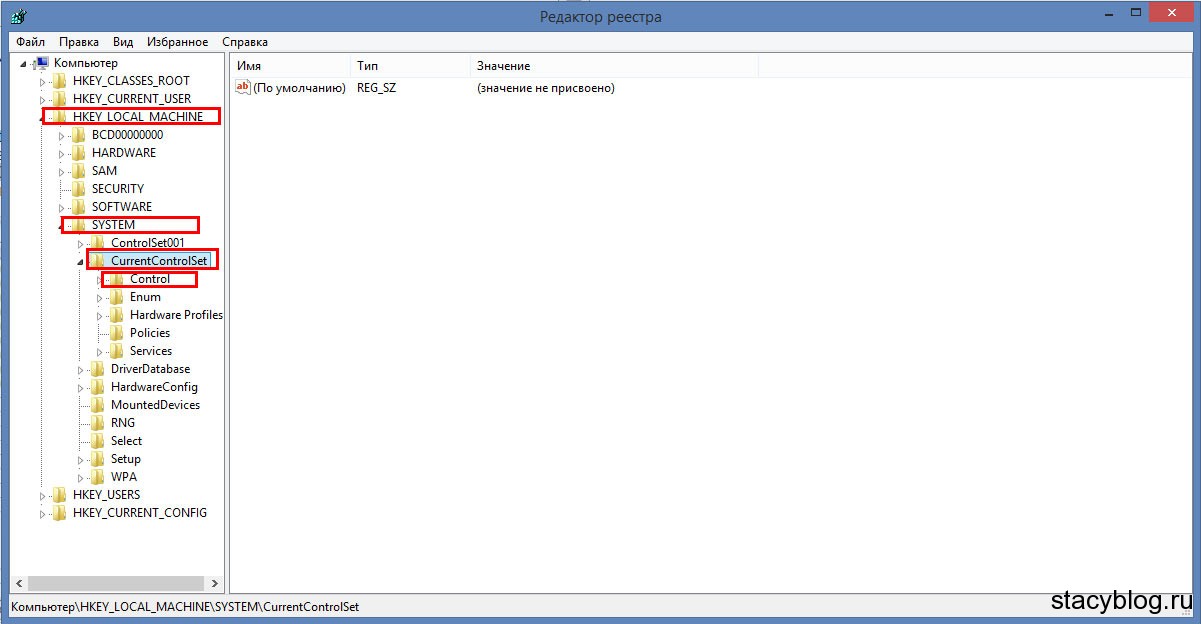The height and width of the screenshot is (624, 1201).
Task: Expand the HARDWARE node arrow
Action: click(61, 153)
